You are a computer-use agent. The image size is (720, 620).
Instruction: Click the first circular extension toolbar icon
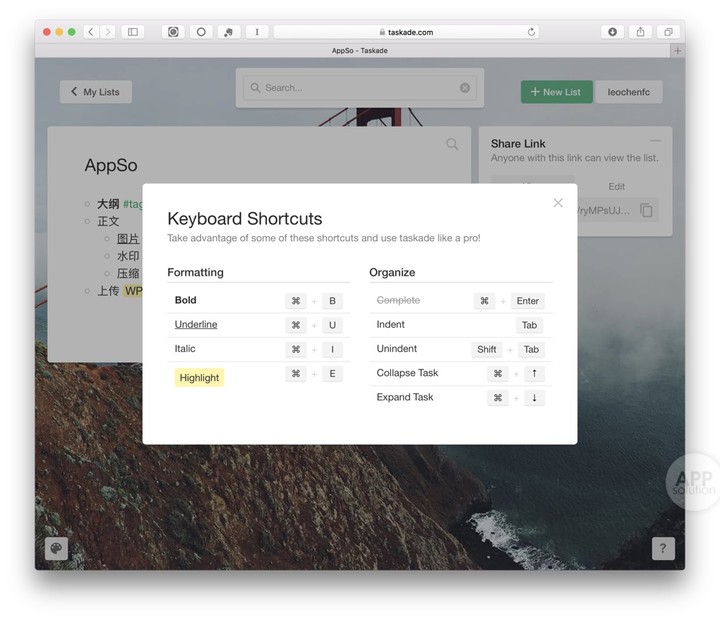tap(173, 32)
